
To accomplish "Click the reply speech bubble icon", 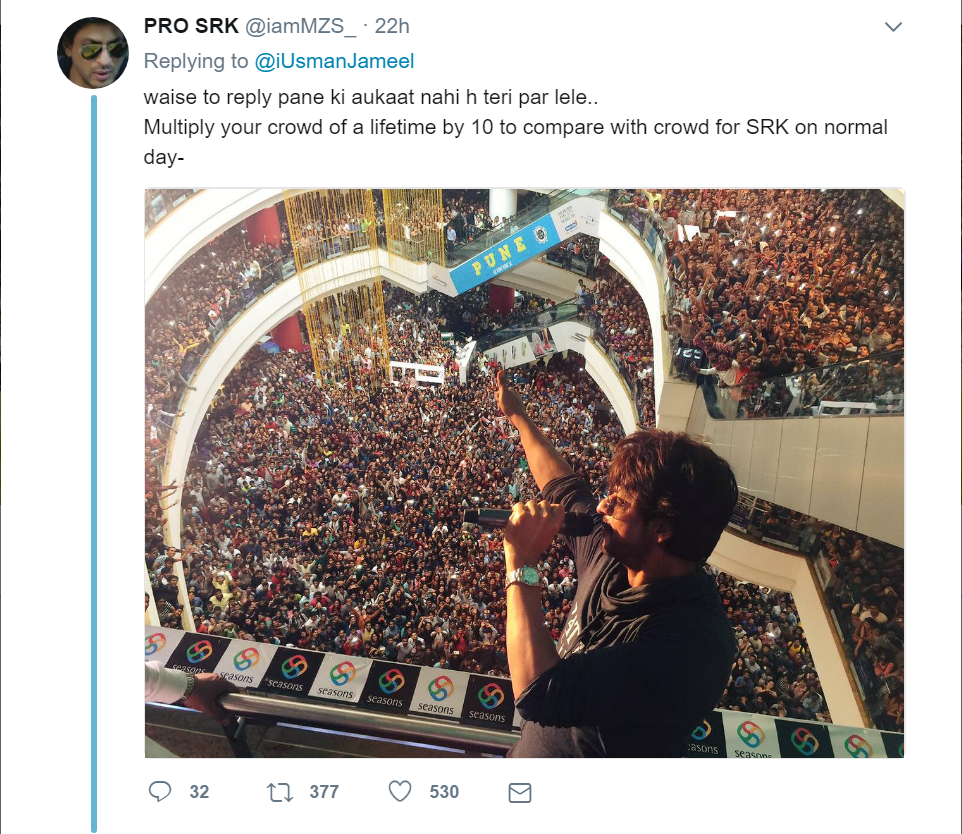I will pyautogui.click(x=160, y=792).
